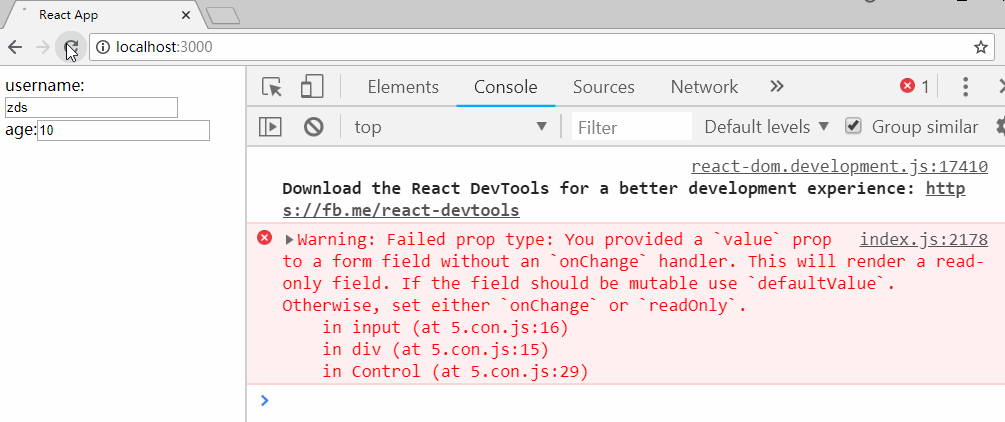Viewport: 1005px width, 422px height.
Task: Open the index.js:2178 source link
Action: [924, 240]
